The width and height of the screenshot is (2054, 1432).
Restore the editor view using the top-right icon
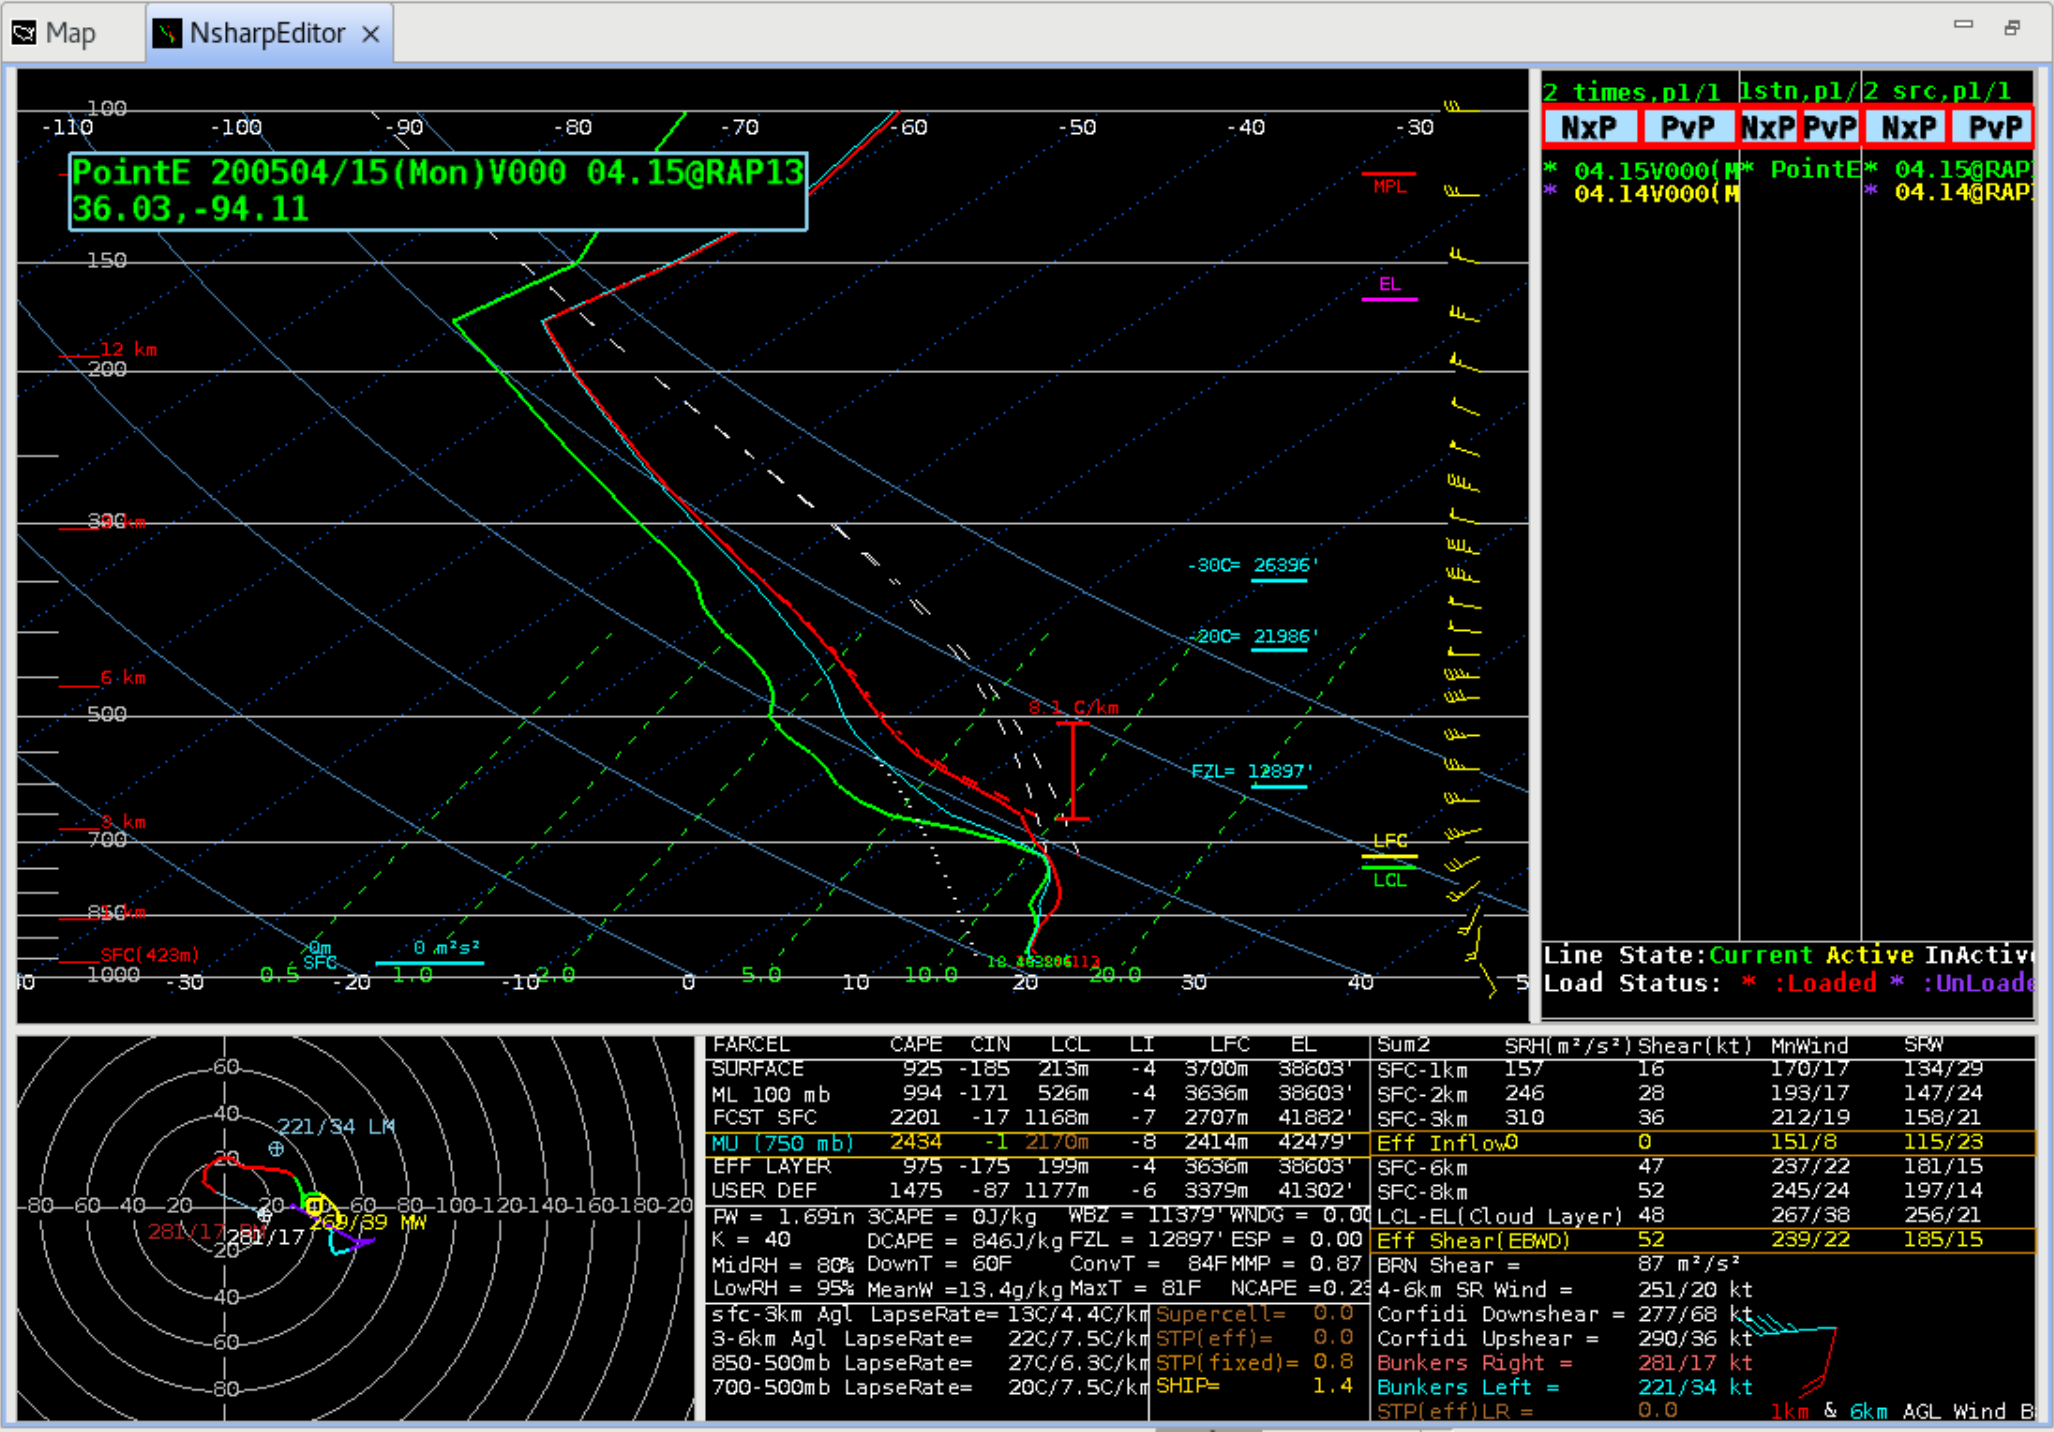pos(2012,27)
